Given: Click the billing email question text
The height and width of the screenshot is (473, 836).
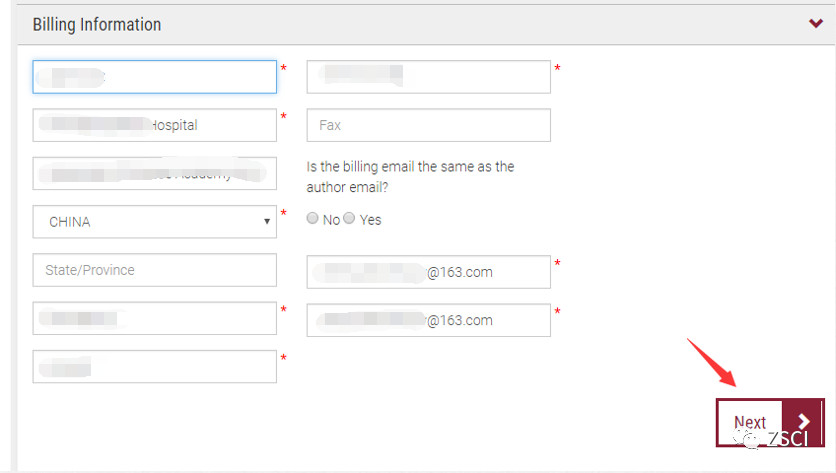Looking at the screenshot, I should click(x=410, y=175).
